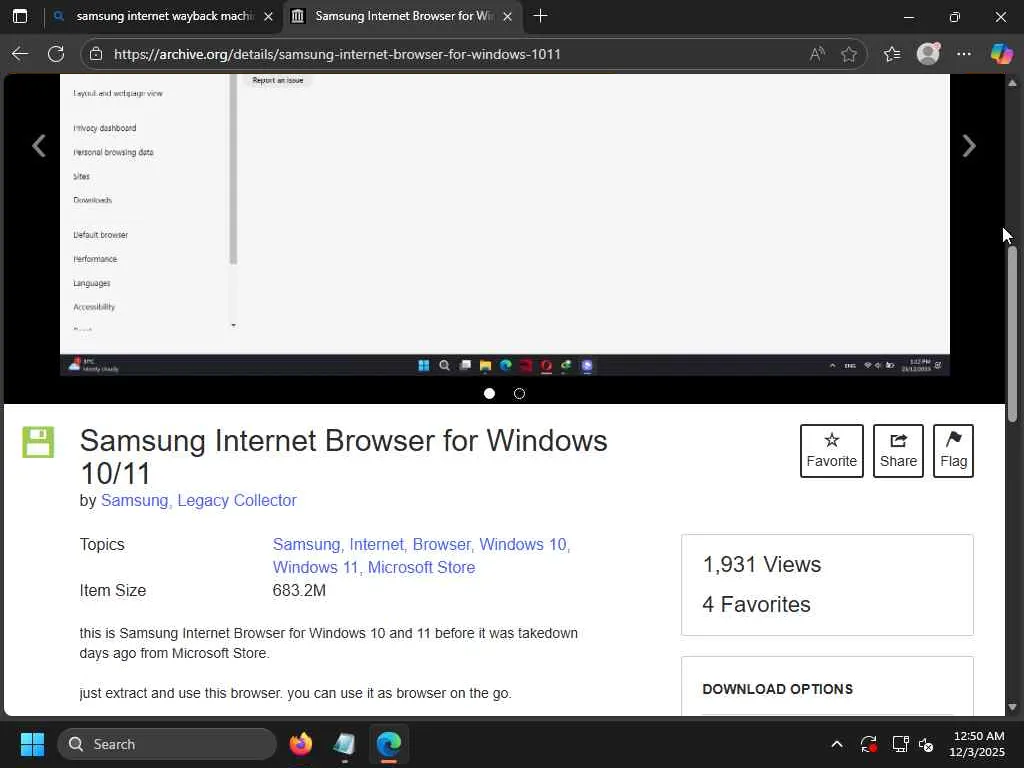Select the second carousel dot
This screenshot has width=1024, height=768.
519,393
